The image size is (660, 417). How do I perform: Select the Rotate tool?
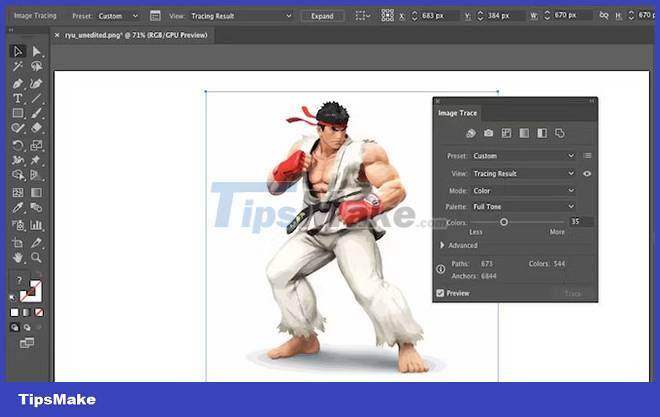point(18,146)
